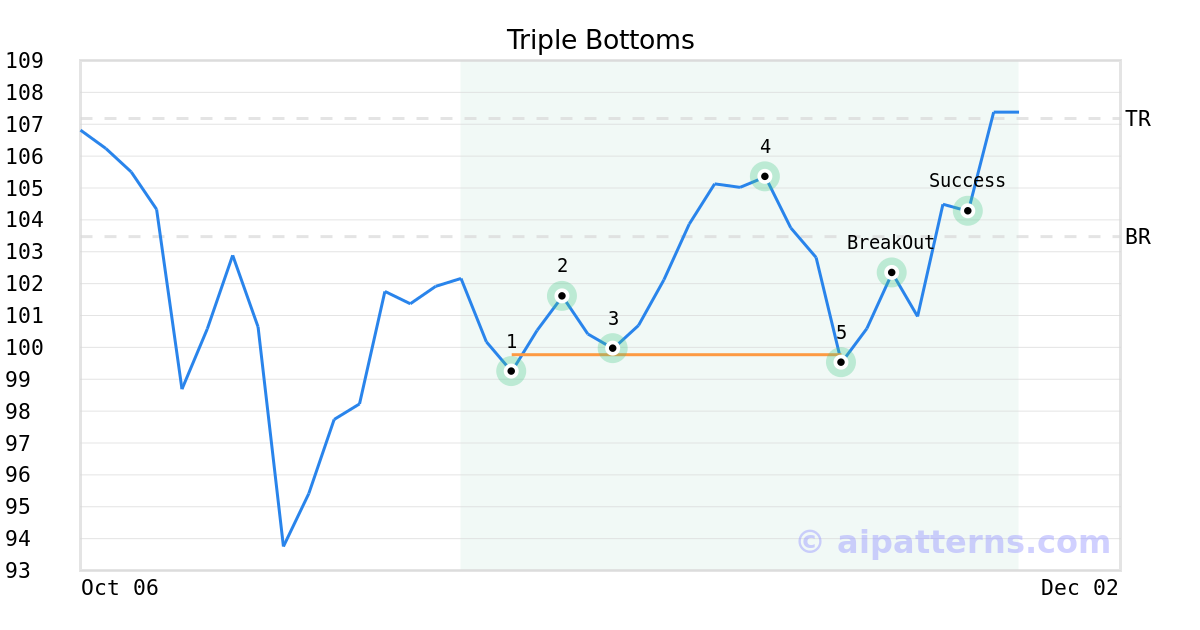
Task: Click the "Triple Bottoms" chart title
Action: point(600,40)
